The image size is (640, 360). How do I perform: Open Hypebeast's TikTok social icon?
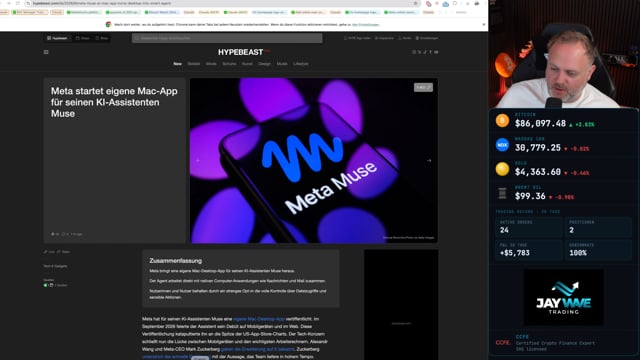(425, 52)
